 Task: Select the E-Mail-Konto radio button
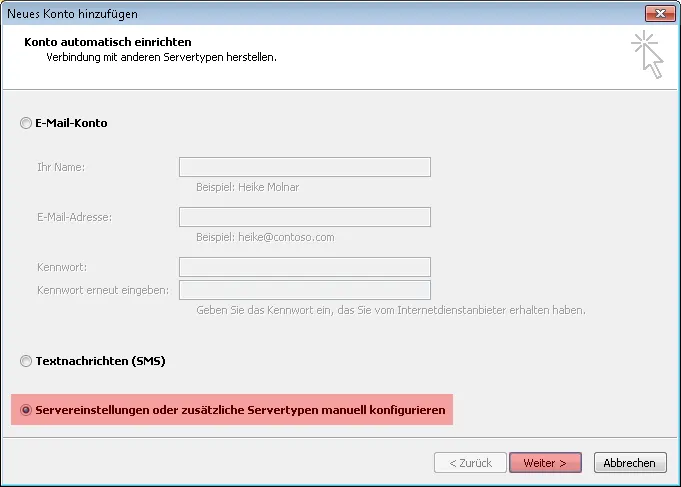[26, 123]
